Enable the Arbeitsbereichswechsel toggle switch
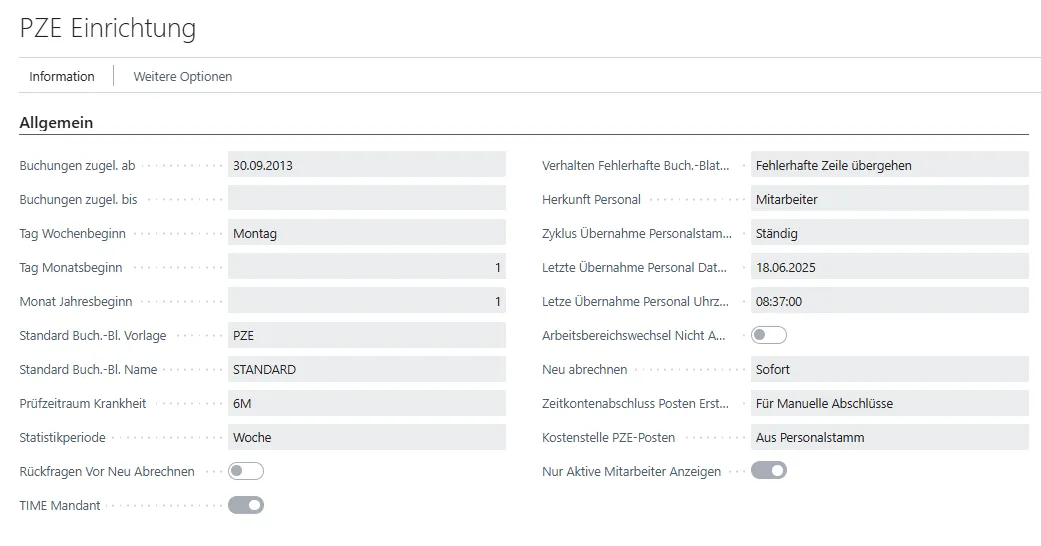The height and width of the screenshot is (546, 1041). click(769, 335)
